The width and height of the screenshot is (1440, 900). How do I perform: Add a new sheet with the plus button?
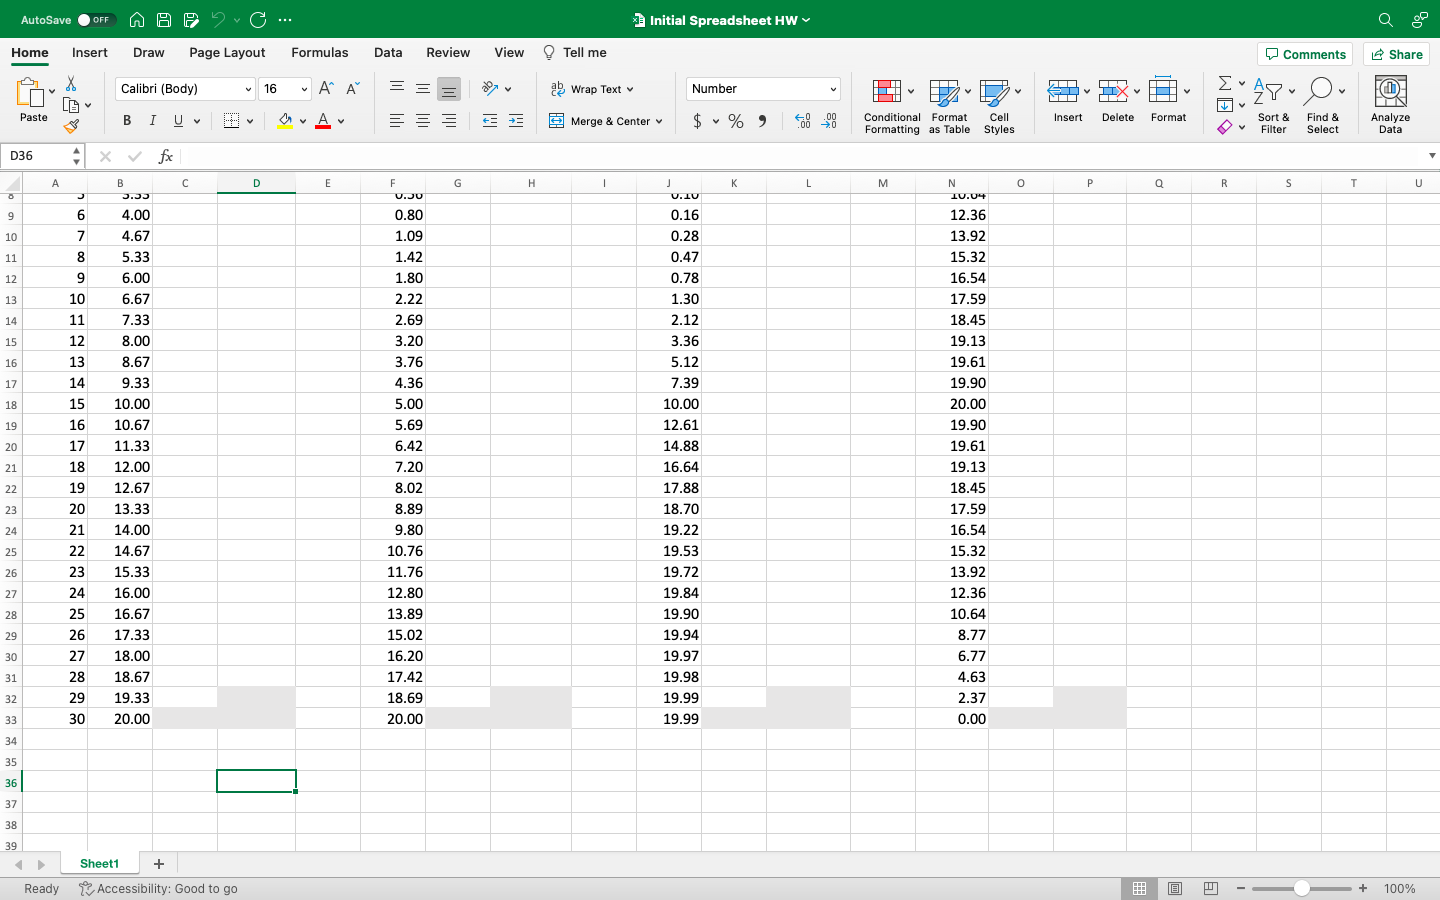coord(158,863)
